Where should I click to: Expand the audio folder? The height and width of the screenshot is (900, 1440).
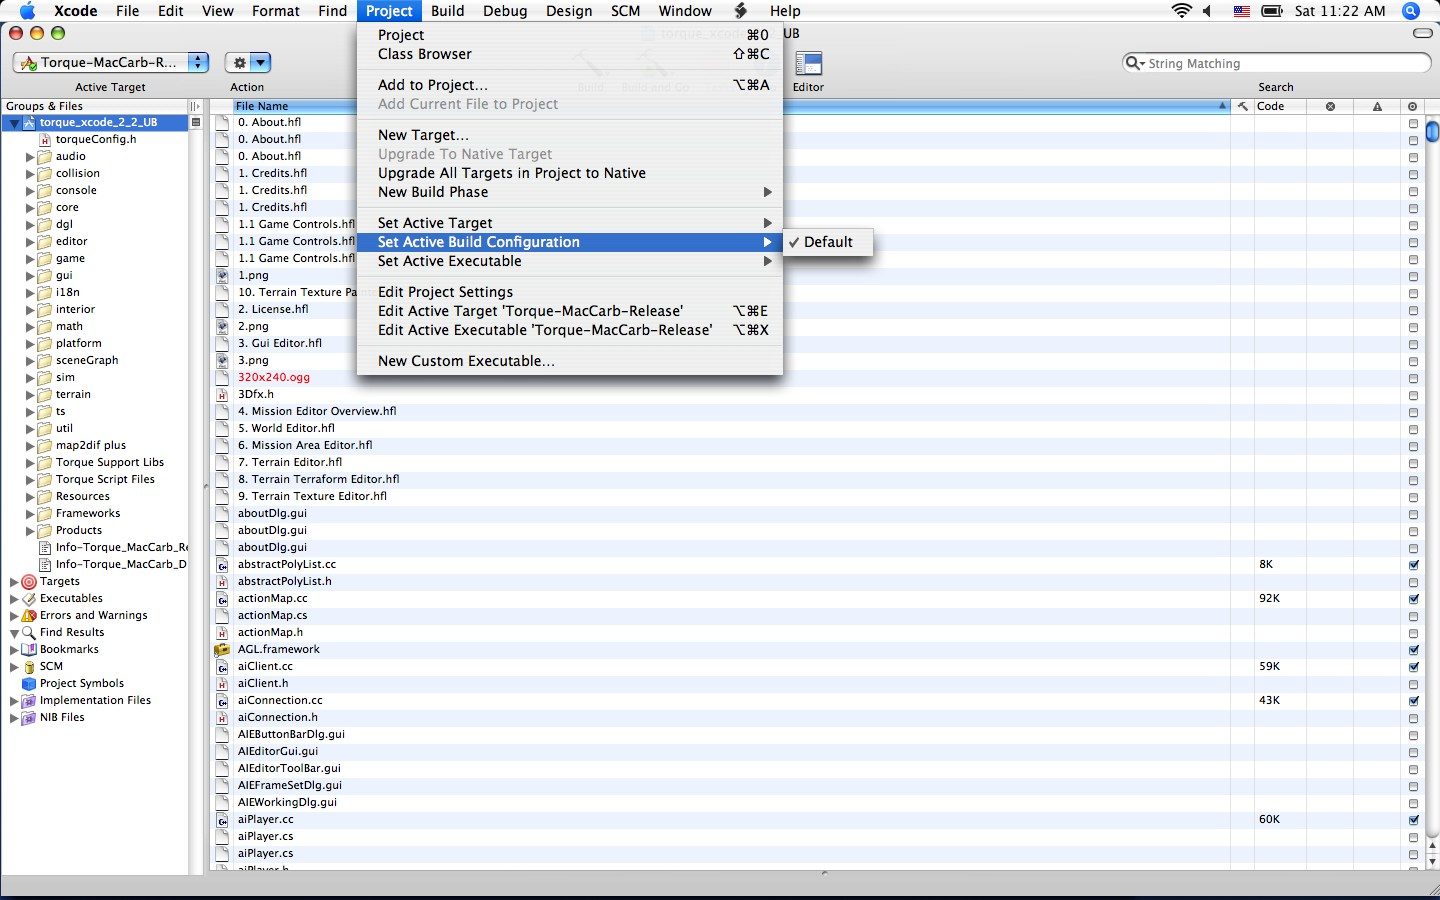(x=30, y=157)
